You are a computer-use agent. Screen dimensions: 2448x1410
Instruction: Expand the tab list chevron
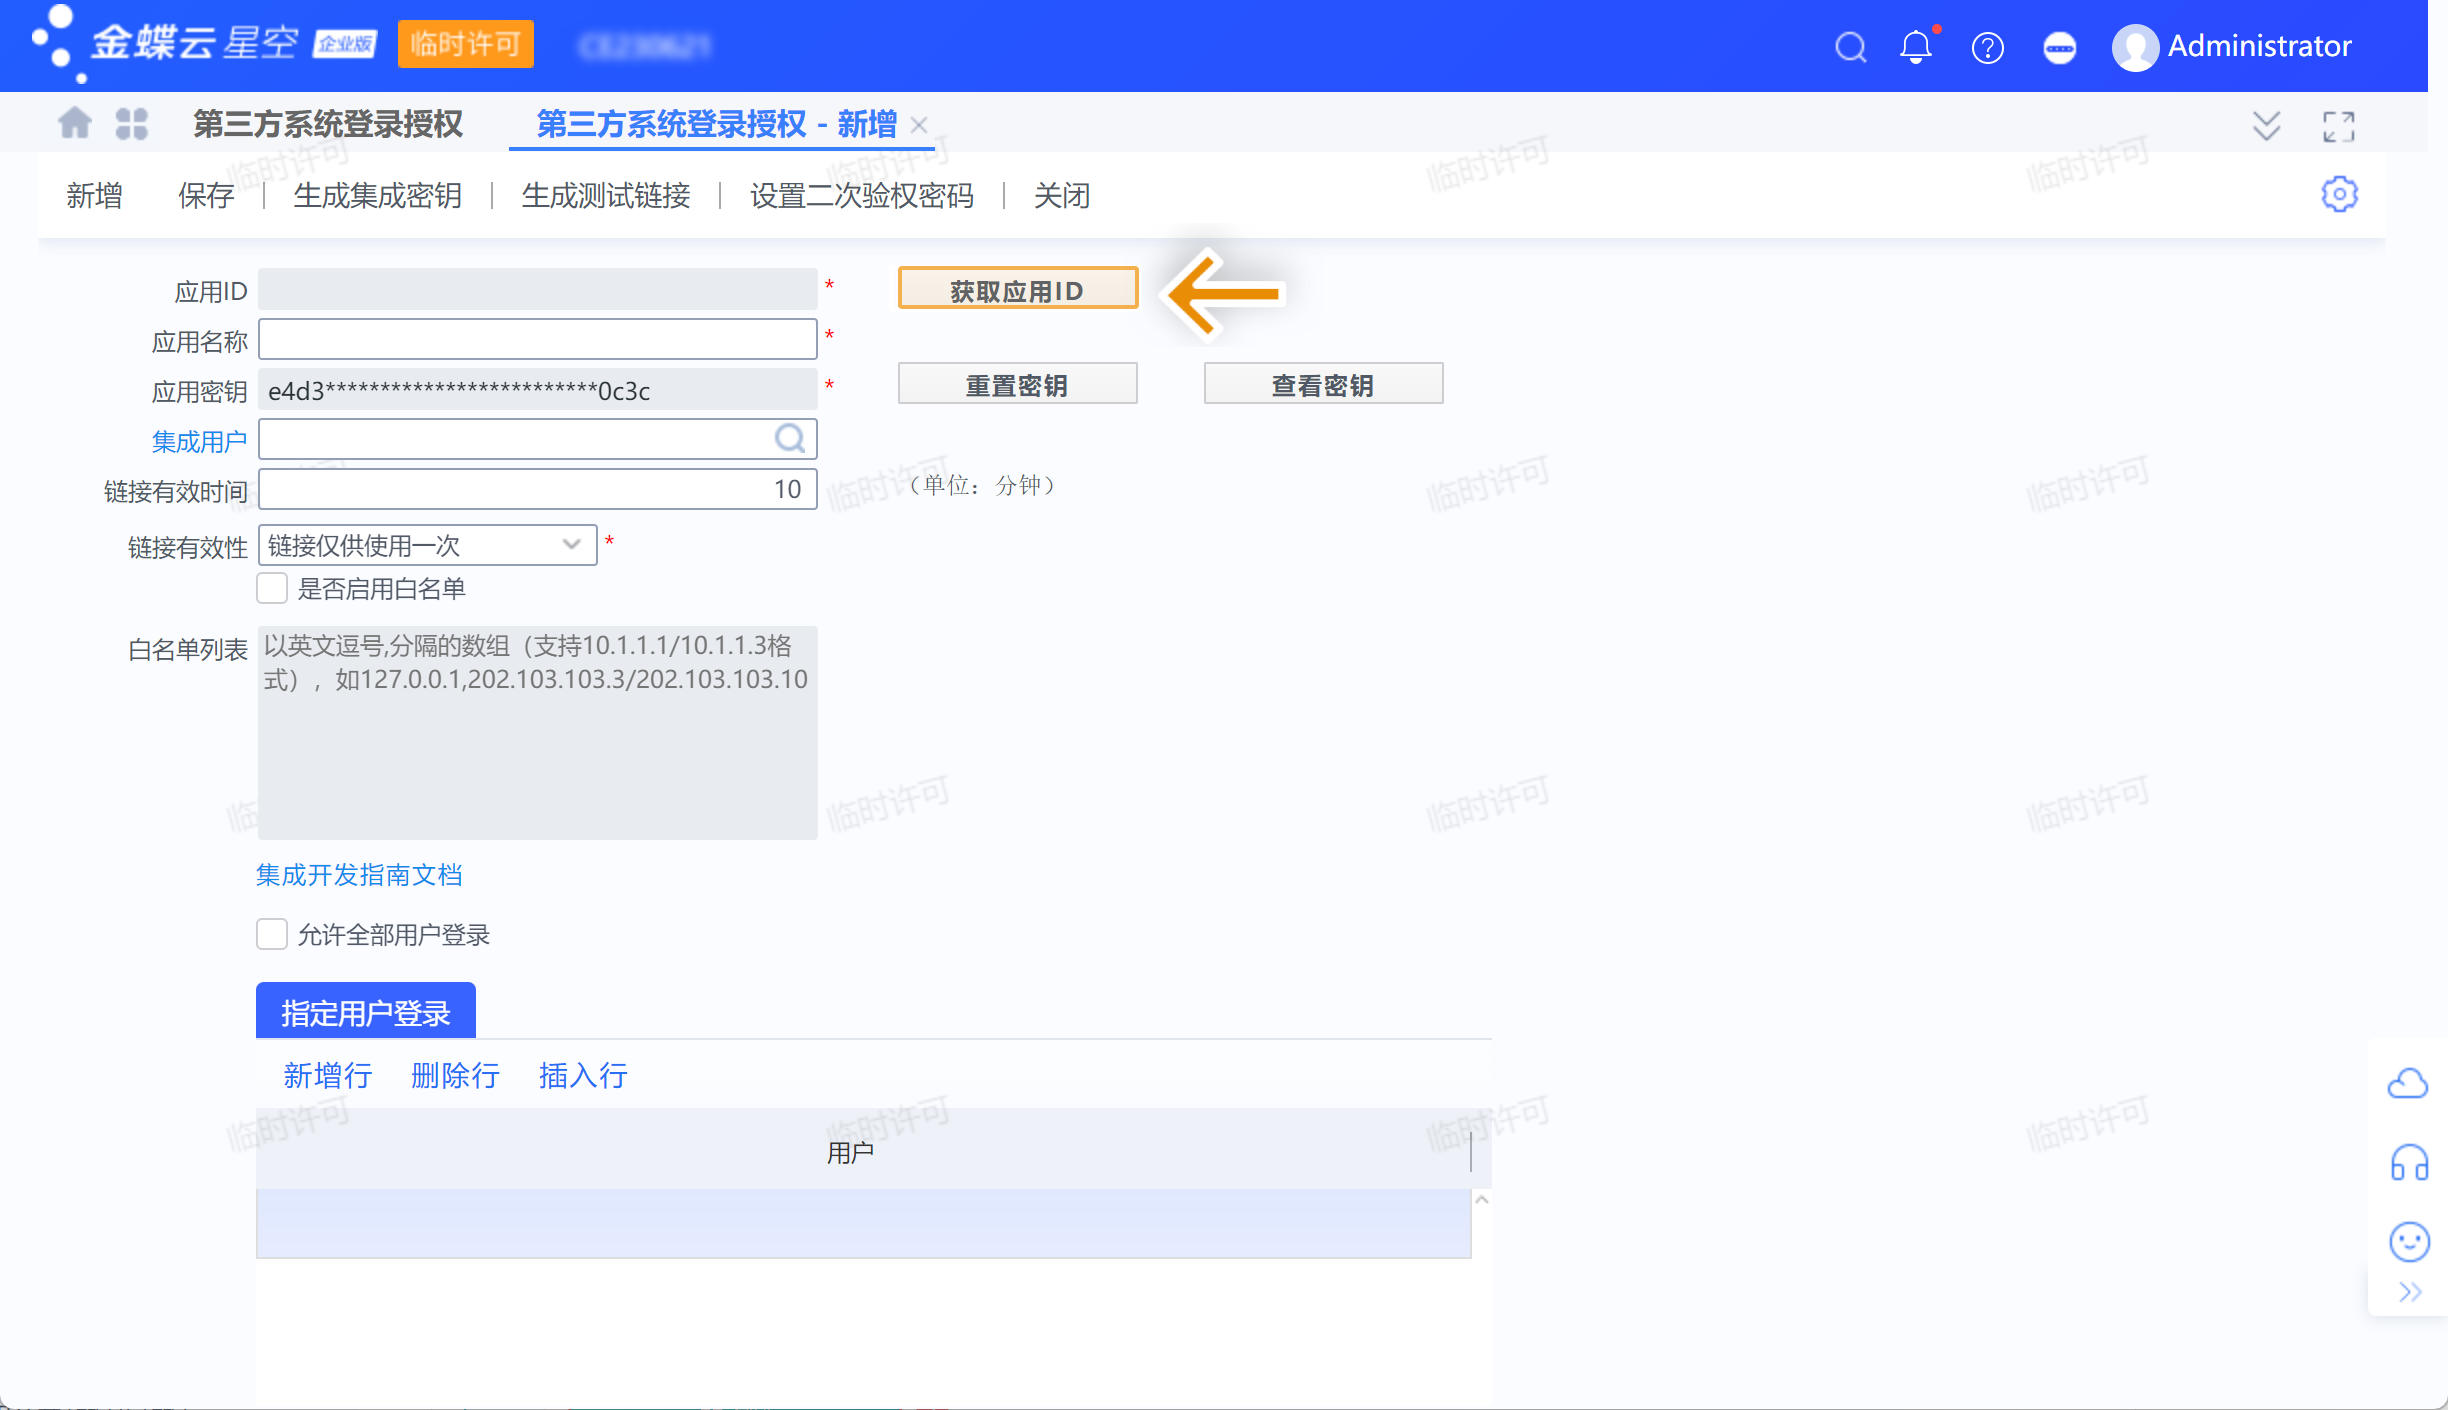pos(2266,126)
